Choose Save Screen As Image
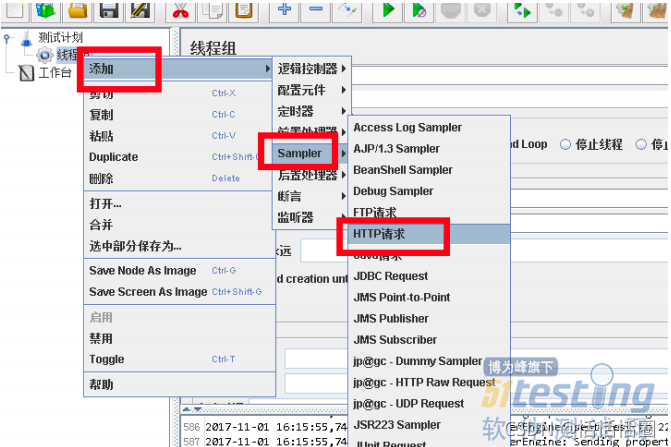This screenshot has width=671, height=447. pyautogui.click(x=179, y=292)
